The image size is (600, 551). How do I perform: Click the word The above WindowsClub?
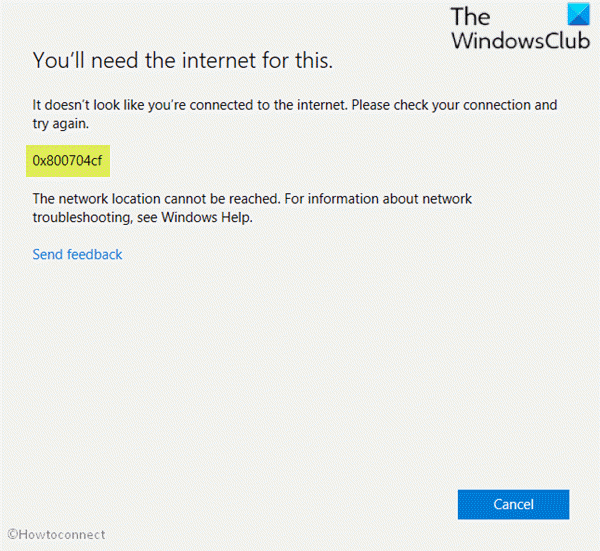pyautogui.click(x=471, y=17)
